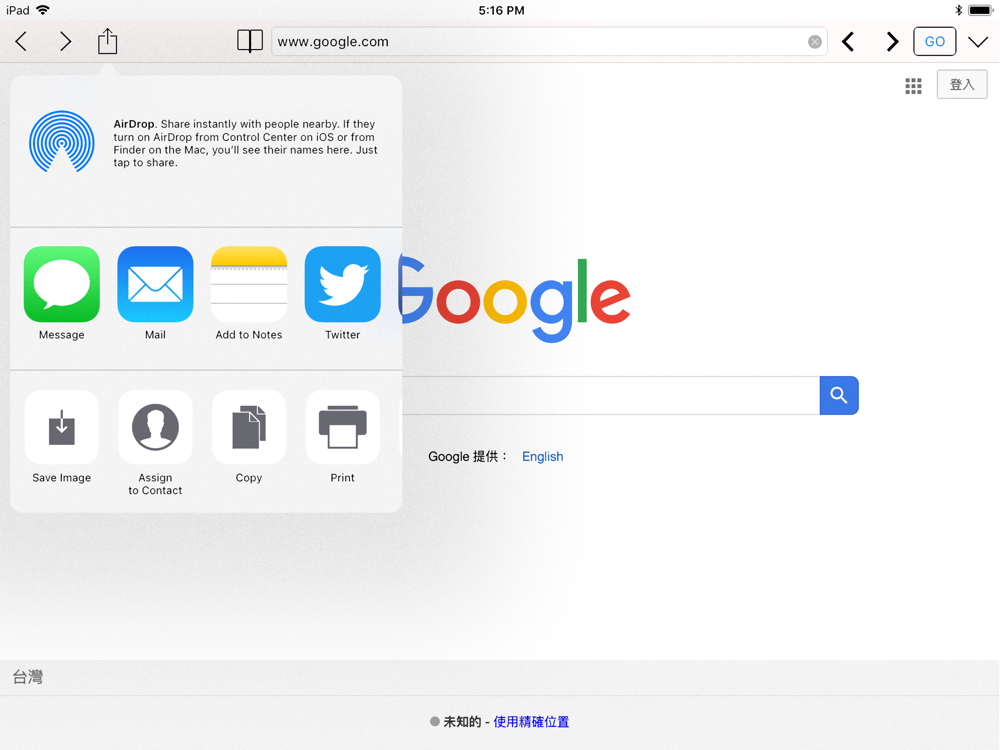Tap the 未知的 location text
The height and width of the screenshot is (750, 1000).
[462, 721]
